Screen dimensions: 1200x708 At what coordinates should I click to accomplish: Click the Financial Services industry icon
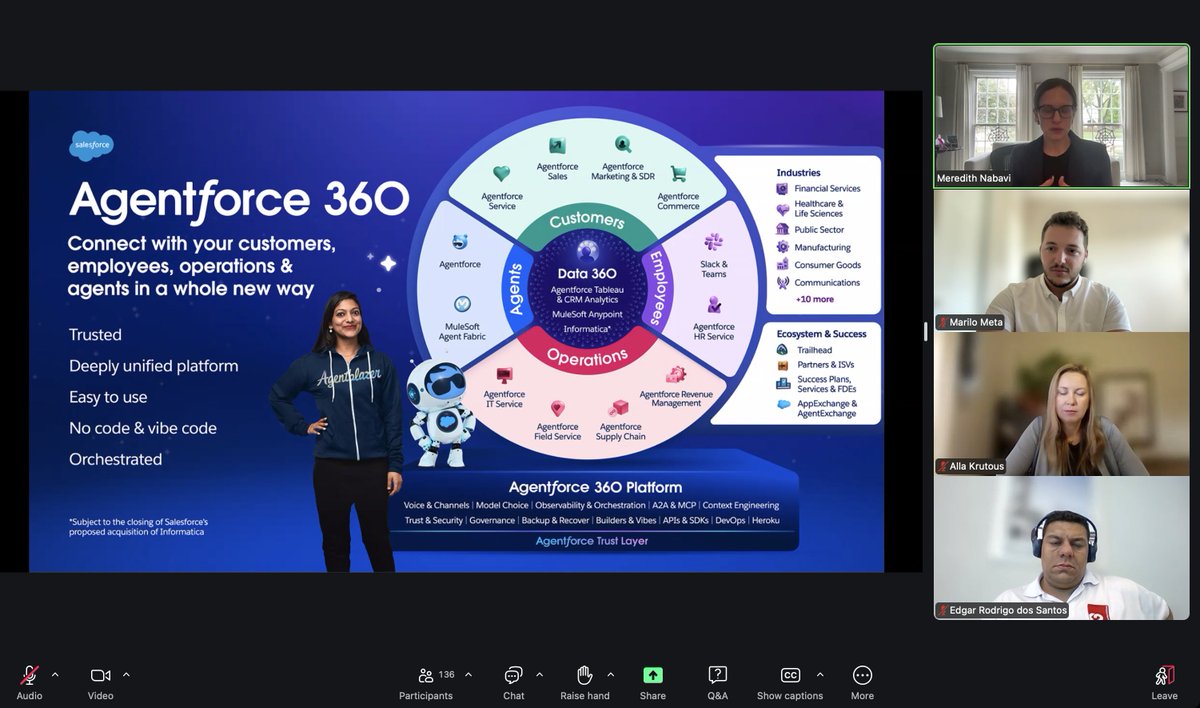784,188
